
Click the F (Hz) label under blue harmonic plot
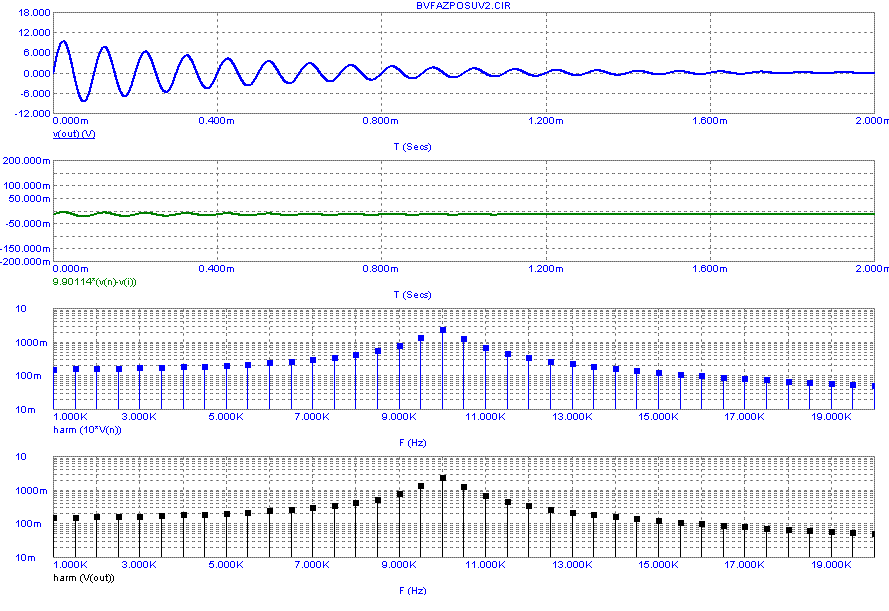[413, 443]
